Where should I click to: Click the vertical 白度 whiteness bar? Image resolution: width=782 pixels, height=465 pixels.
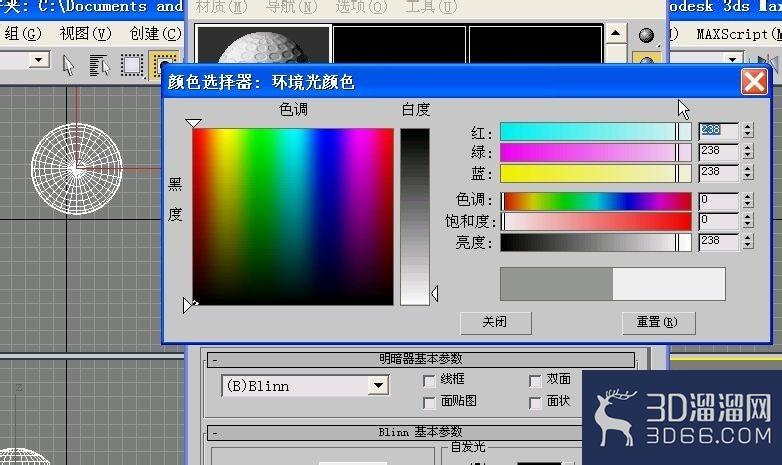pyautogui.click(x=414, y=217)
